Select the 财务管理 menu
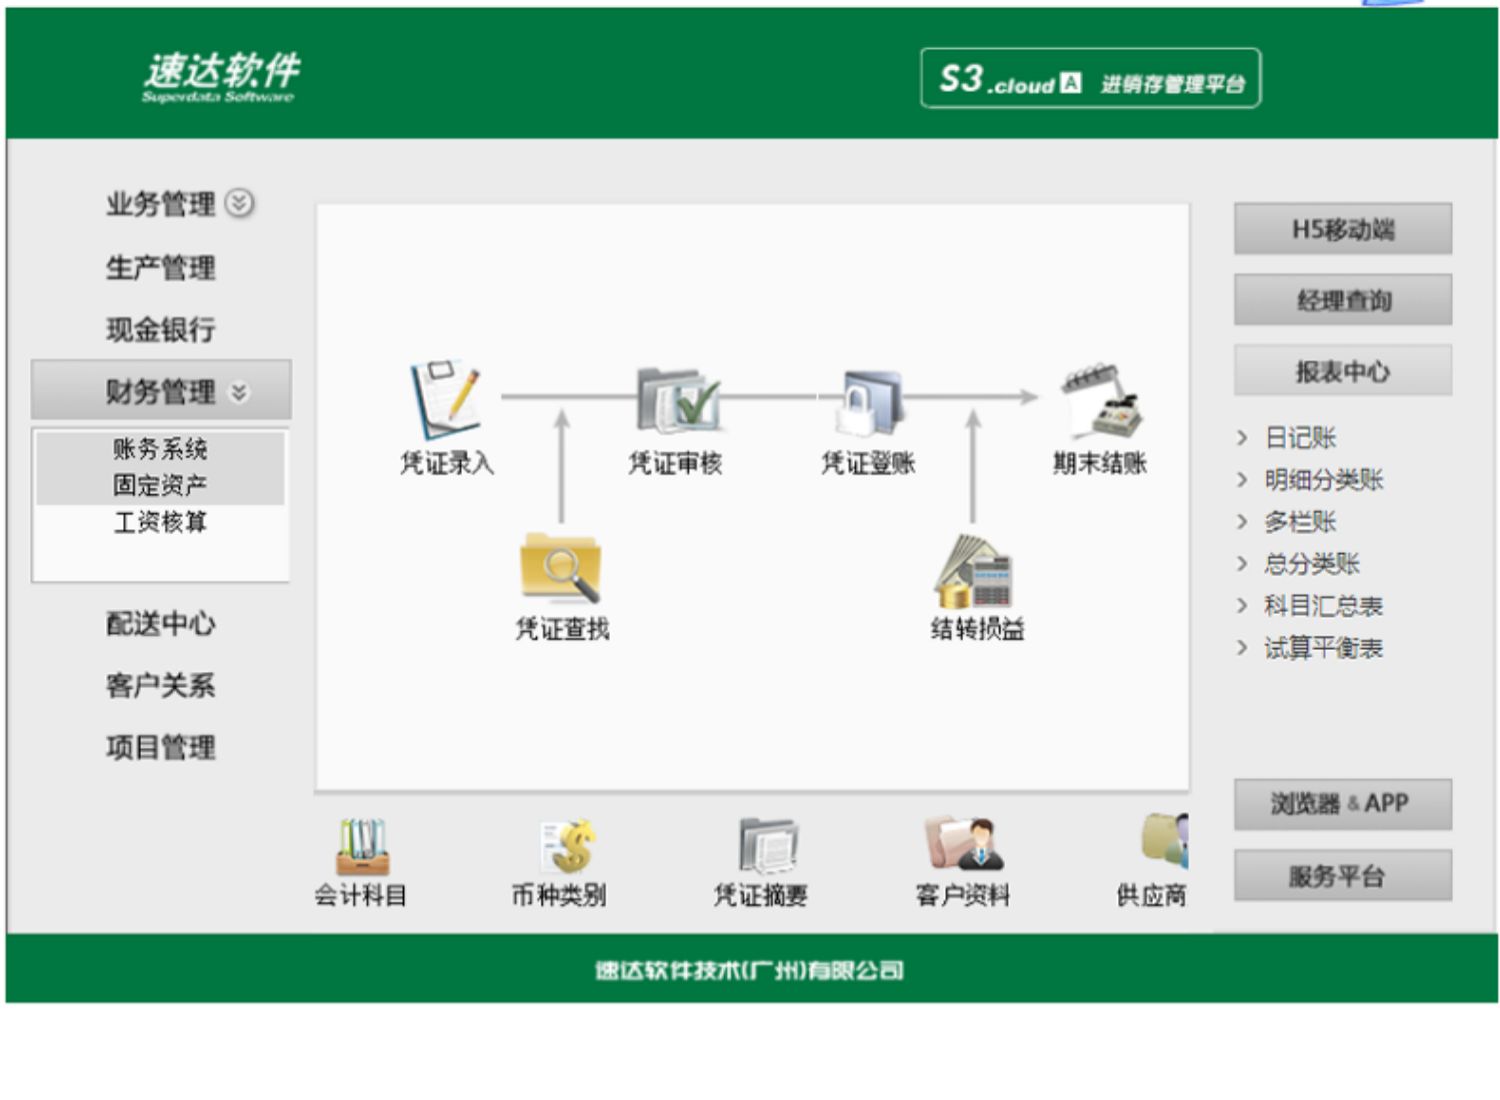The width and height of the screenshot is (1500, 1100). click(161, 390)
